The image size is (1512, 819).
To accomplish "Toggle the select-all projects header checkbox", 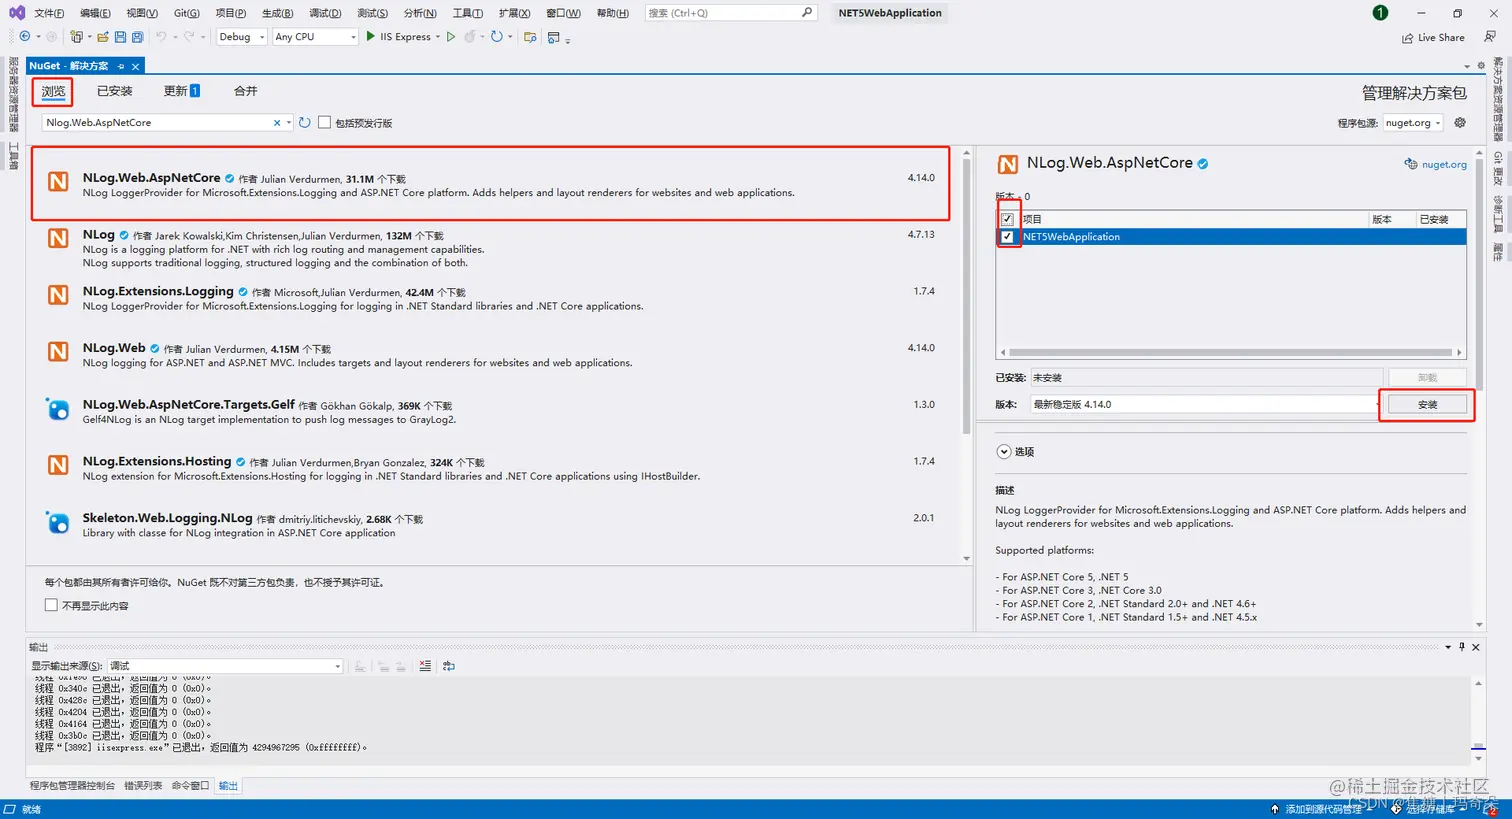I will point(1007,219).
